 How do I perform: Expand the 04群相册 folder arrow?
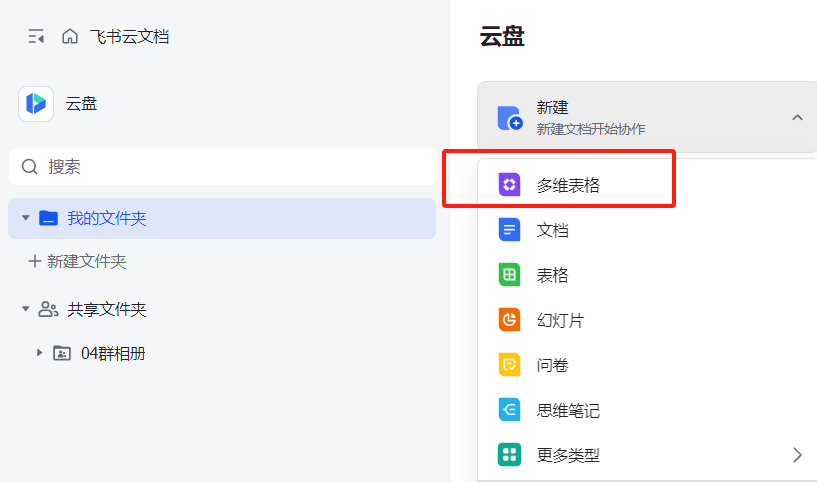(39, 353)
